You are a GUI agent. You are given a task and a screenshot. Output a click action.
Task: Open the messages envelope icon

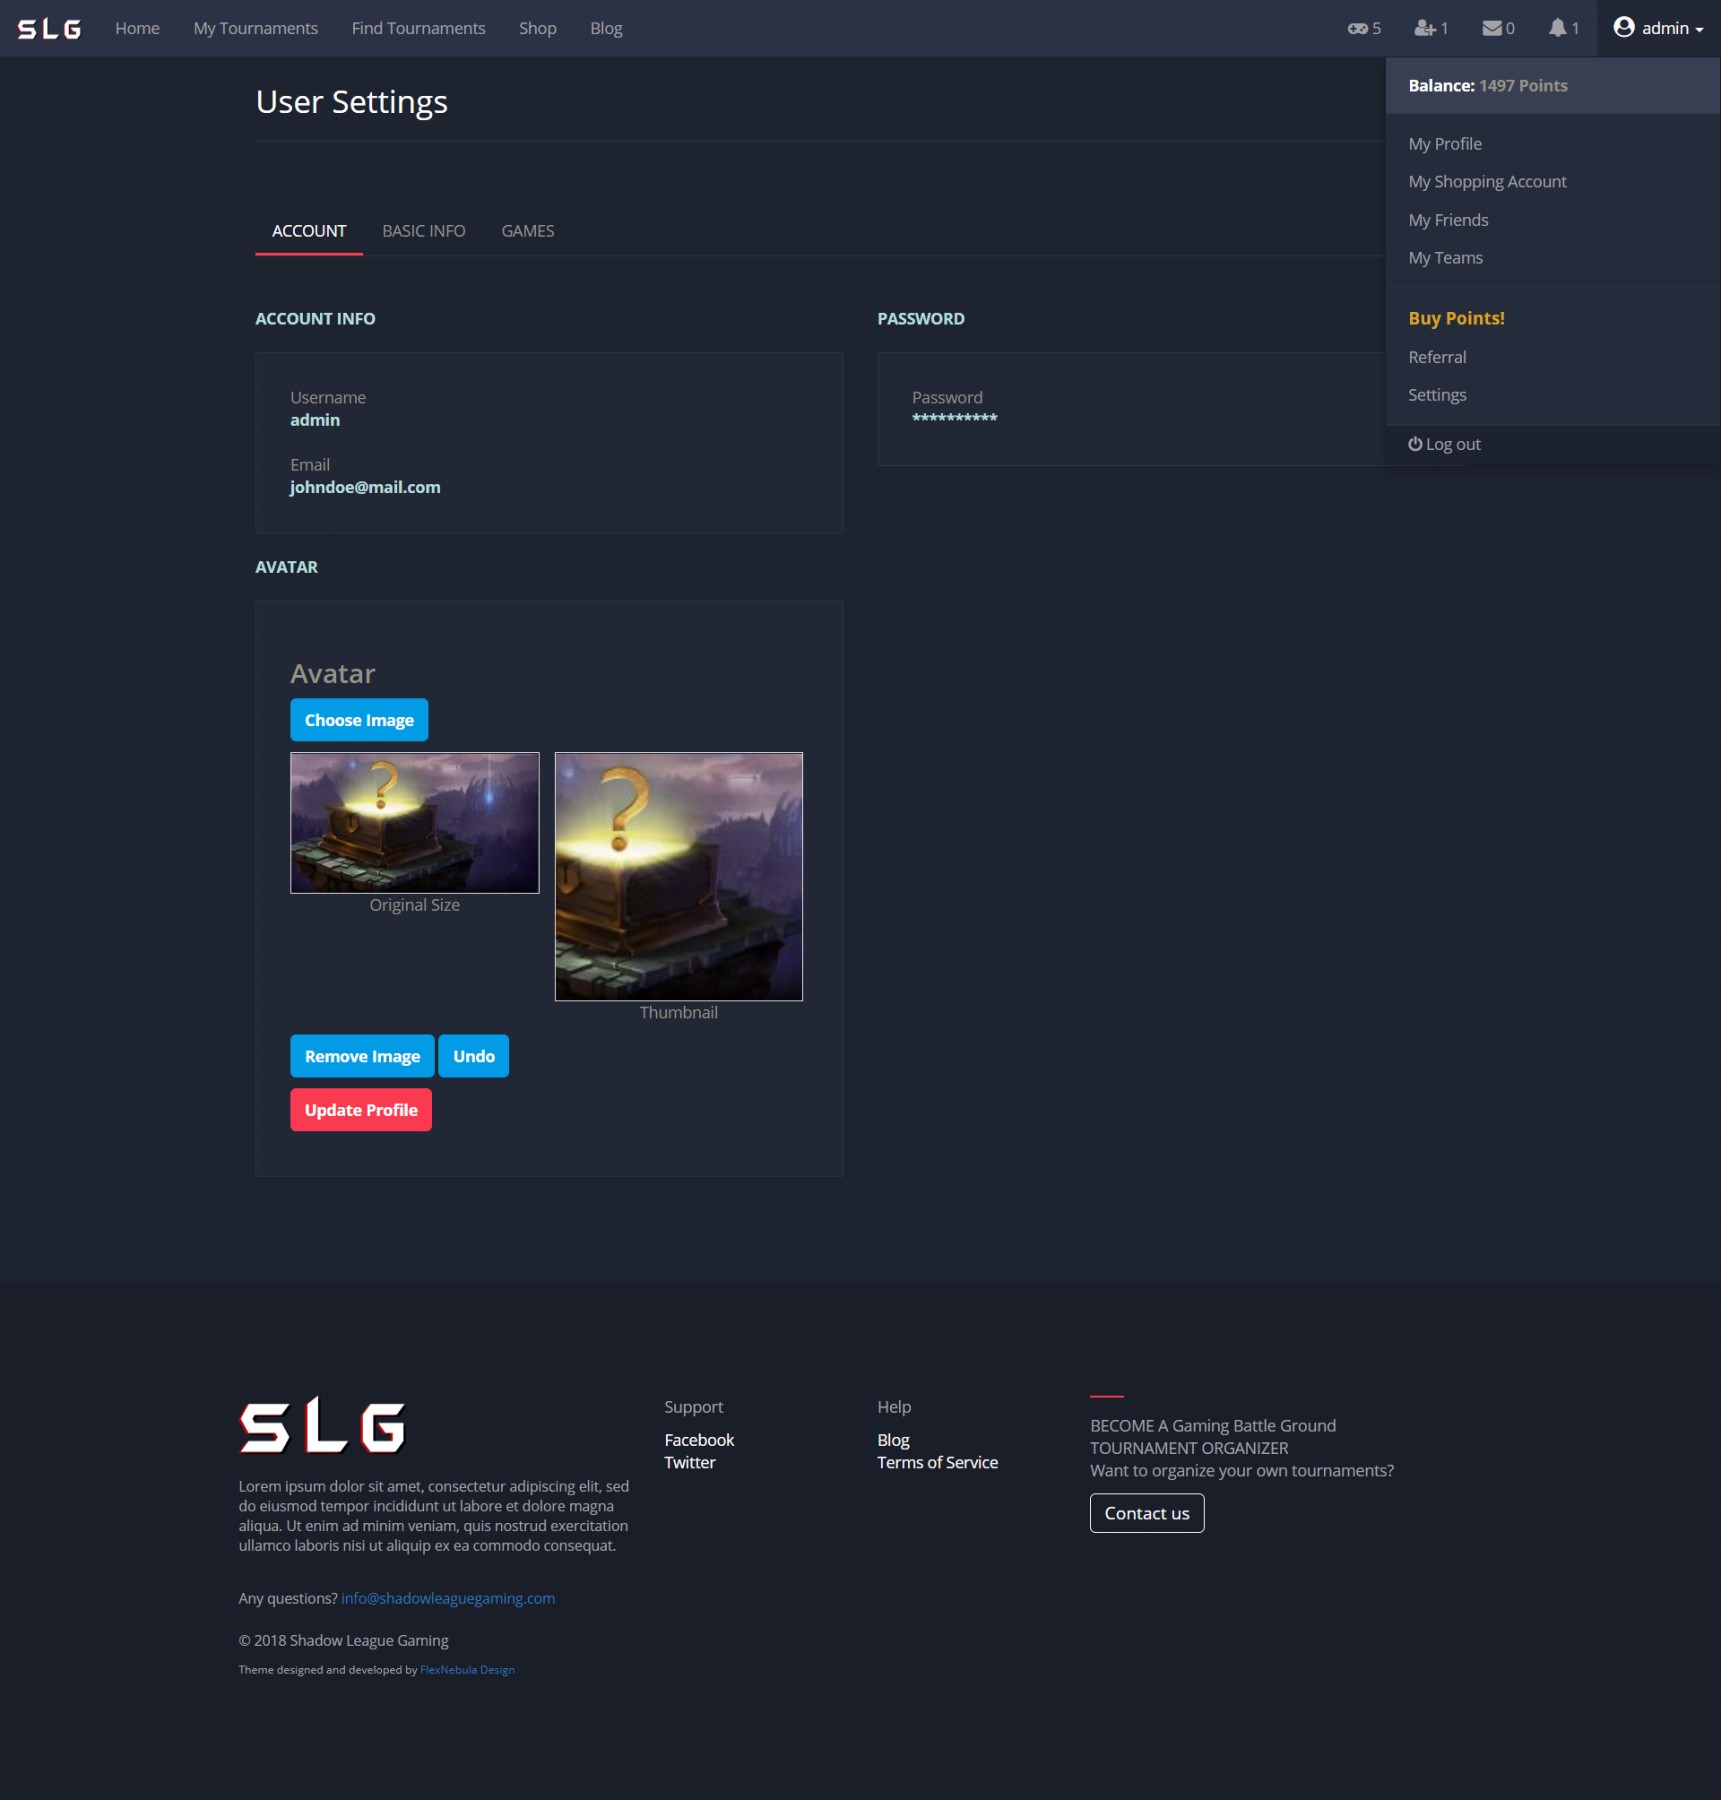click(1497, 29)
